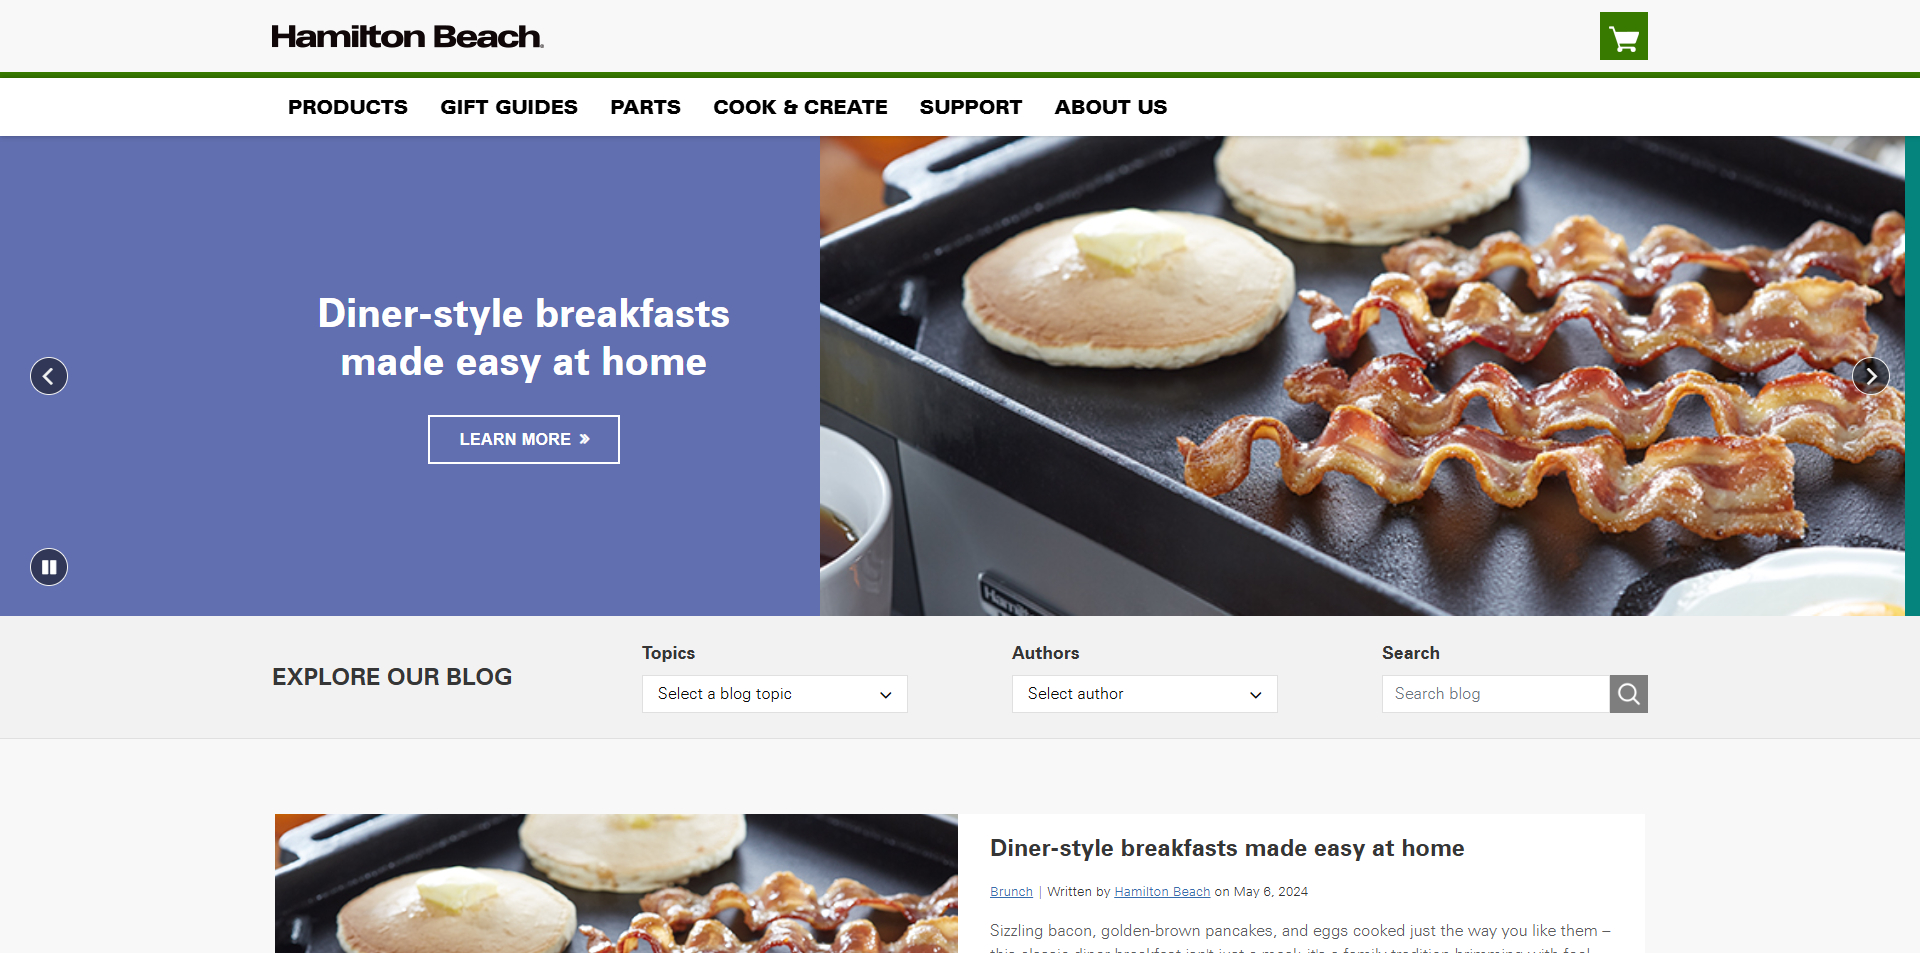1920x953 pixels.
Task: Pause the hero carousel autoplay
Action: [49, 567]
